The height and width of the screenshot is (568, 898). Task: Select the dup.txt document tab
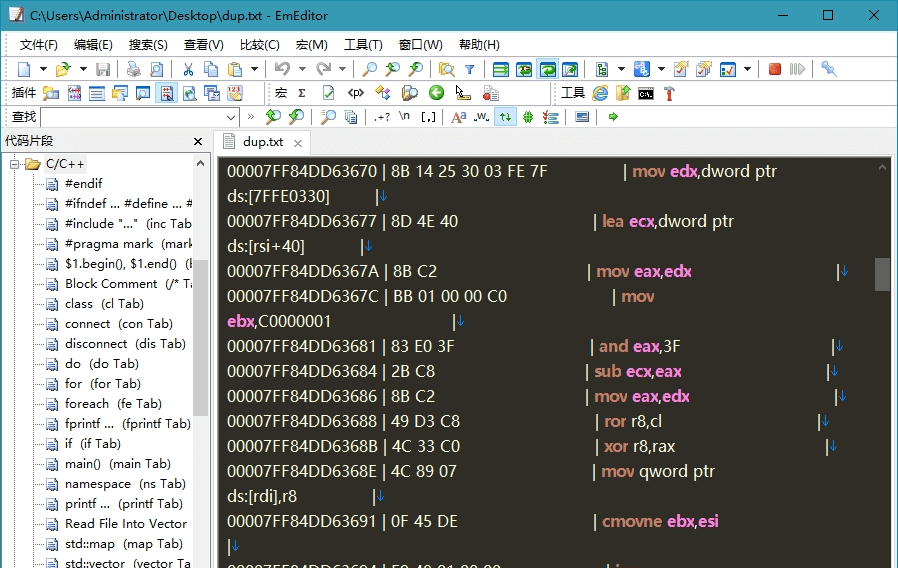262,142
